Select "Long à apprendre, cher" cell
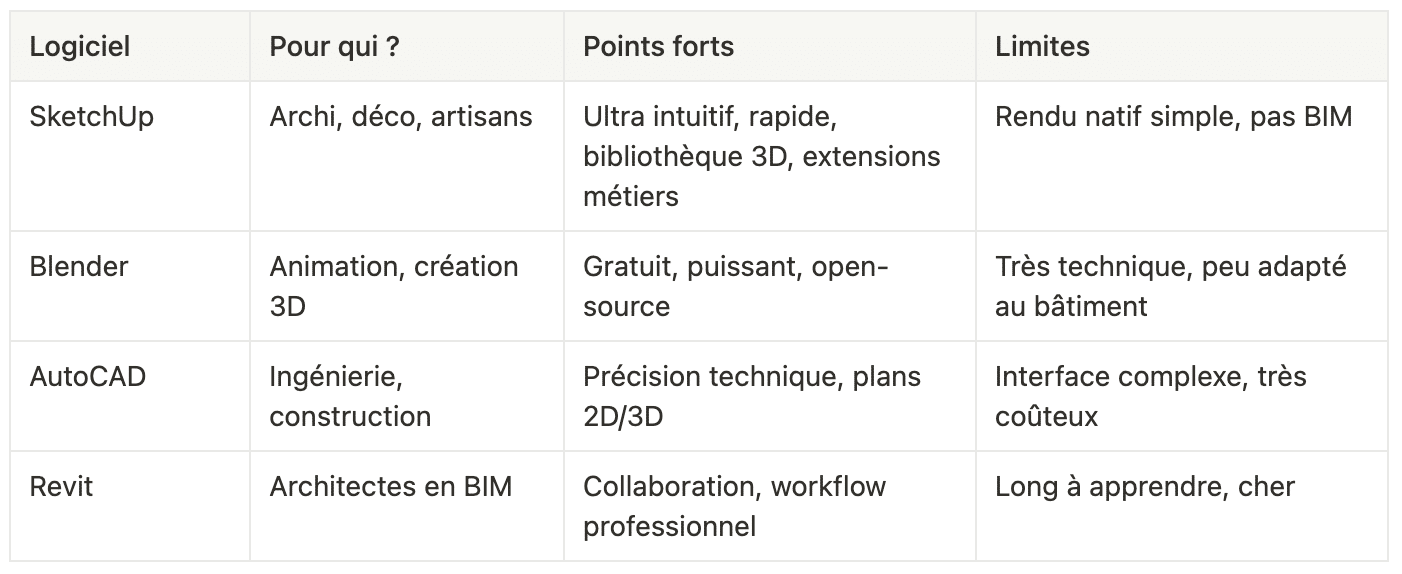 pyautogui.click(x=1182, y=506)
